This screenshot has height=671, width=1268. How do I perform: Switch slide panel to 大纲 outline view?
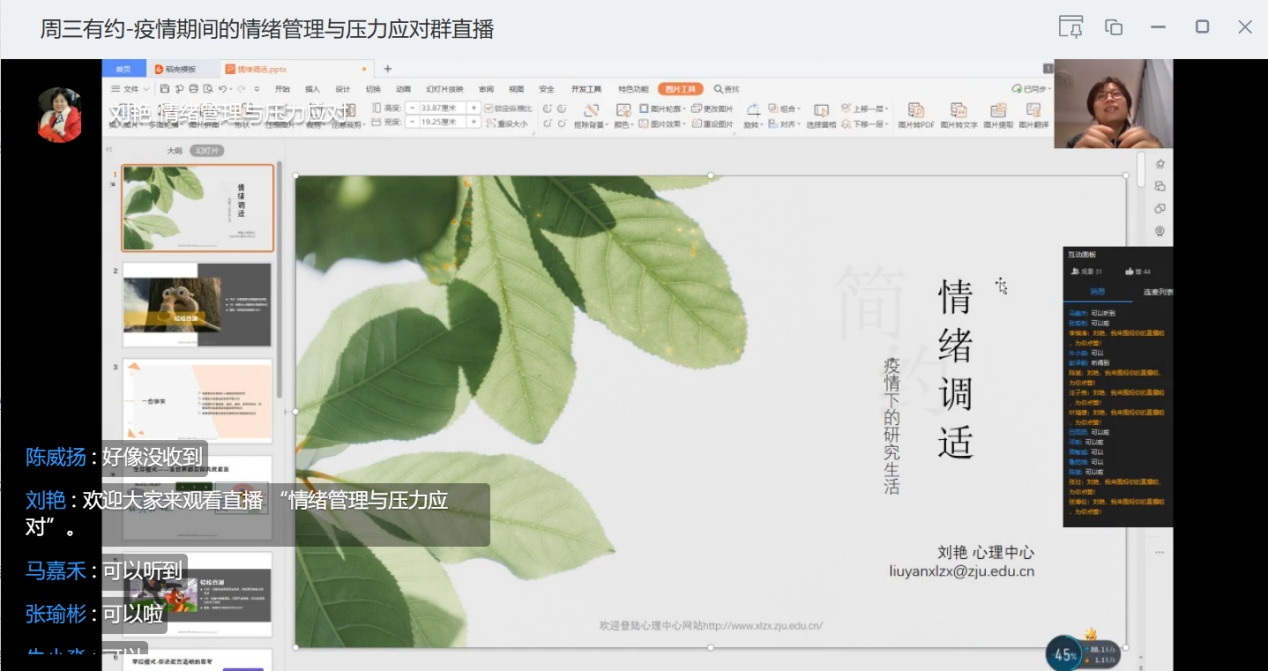click(x=174, y=151)
